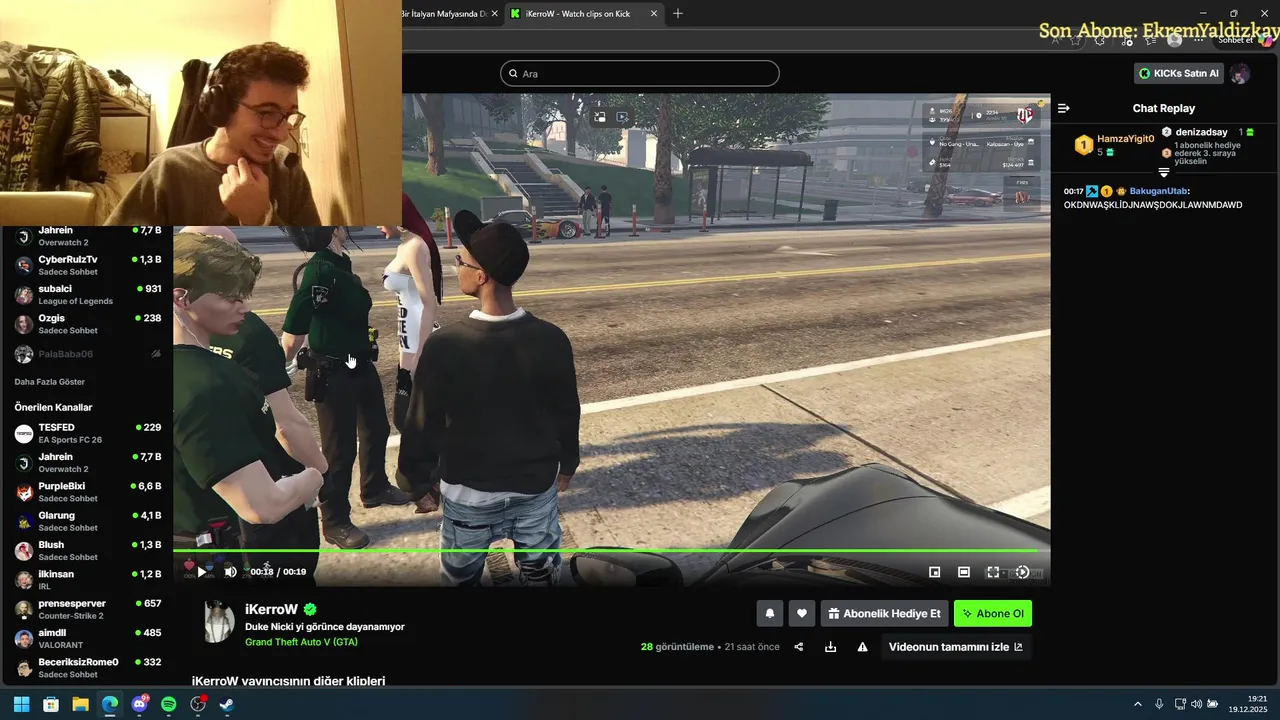
Task: Open browser settings and more menu
Action: (x=1199, y=40)
